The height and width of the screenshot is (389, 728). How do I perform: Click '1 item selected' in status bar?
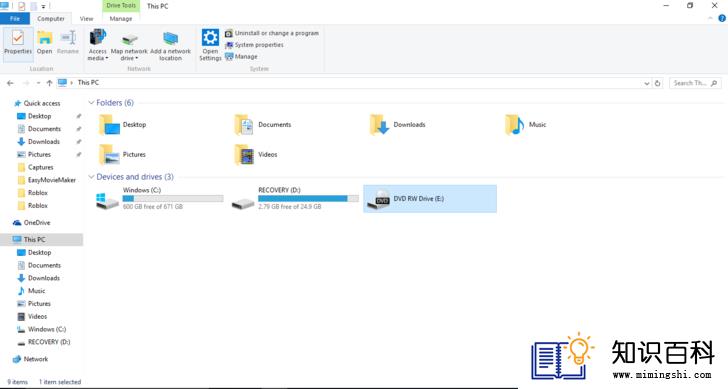tap(60, 382)
